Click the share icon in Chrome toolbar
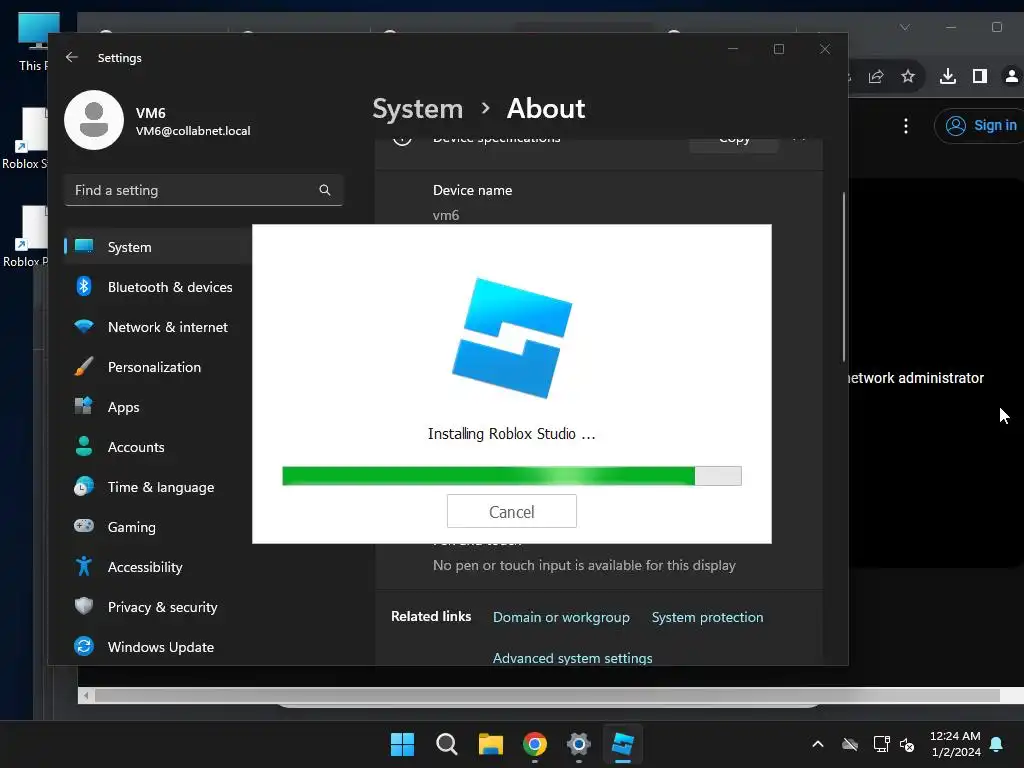The height and width of the screenshot is (768, 1024). click(x=876, y=76)
